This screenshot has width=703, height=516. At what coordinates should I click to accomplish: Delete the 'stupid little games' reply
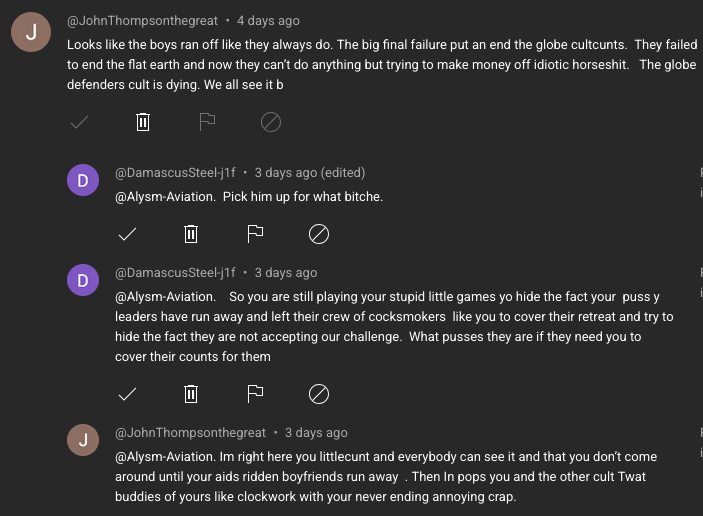coord(191,394)
